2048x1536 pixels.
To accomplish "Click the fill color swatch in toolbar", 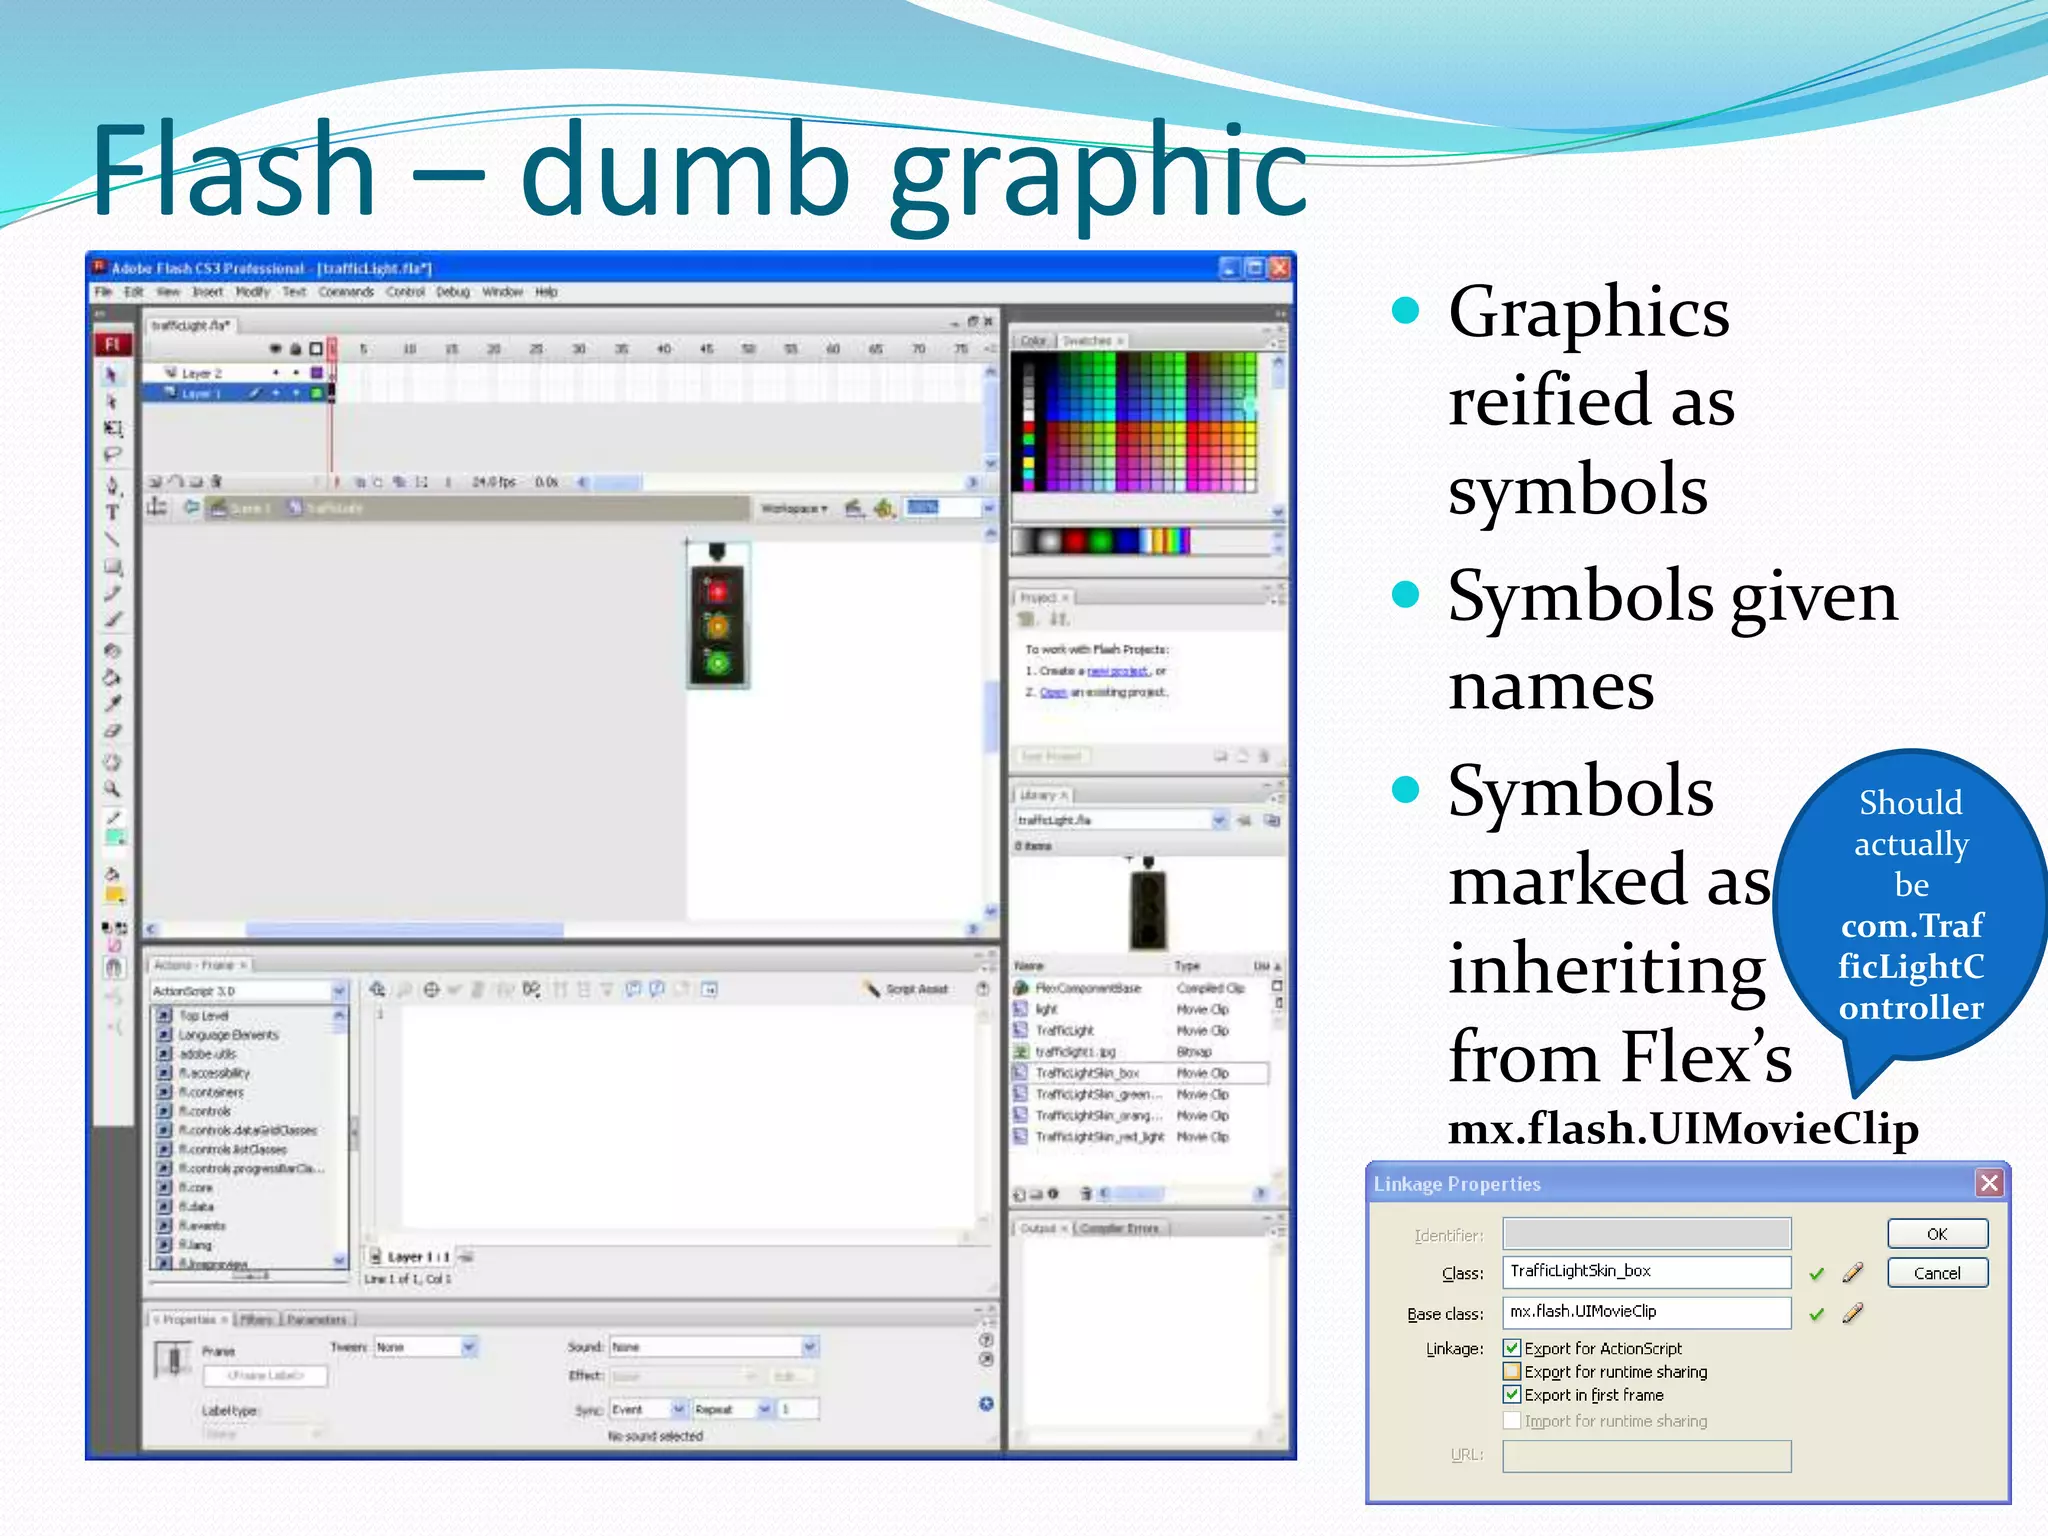I will tap(115, 894).
